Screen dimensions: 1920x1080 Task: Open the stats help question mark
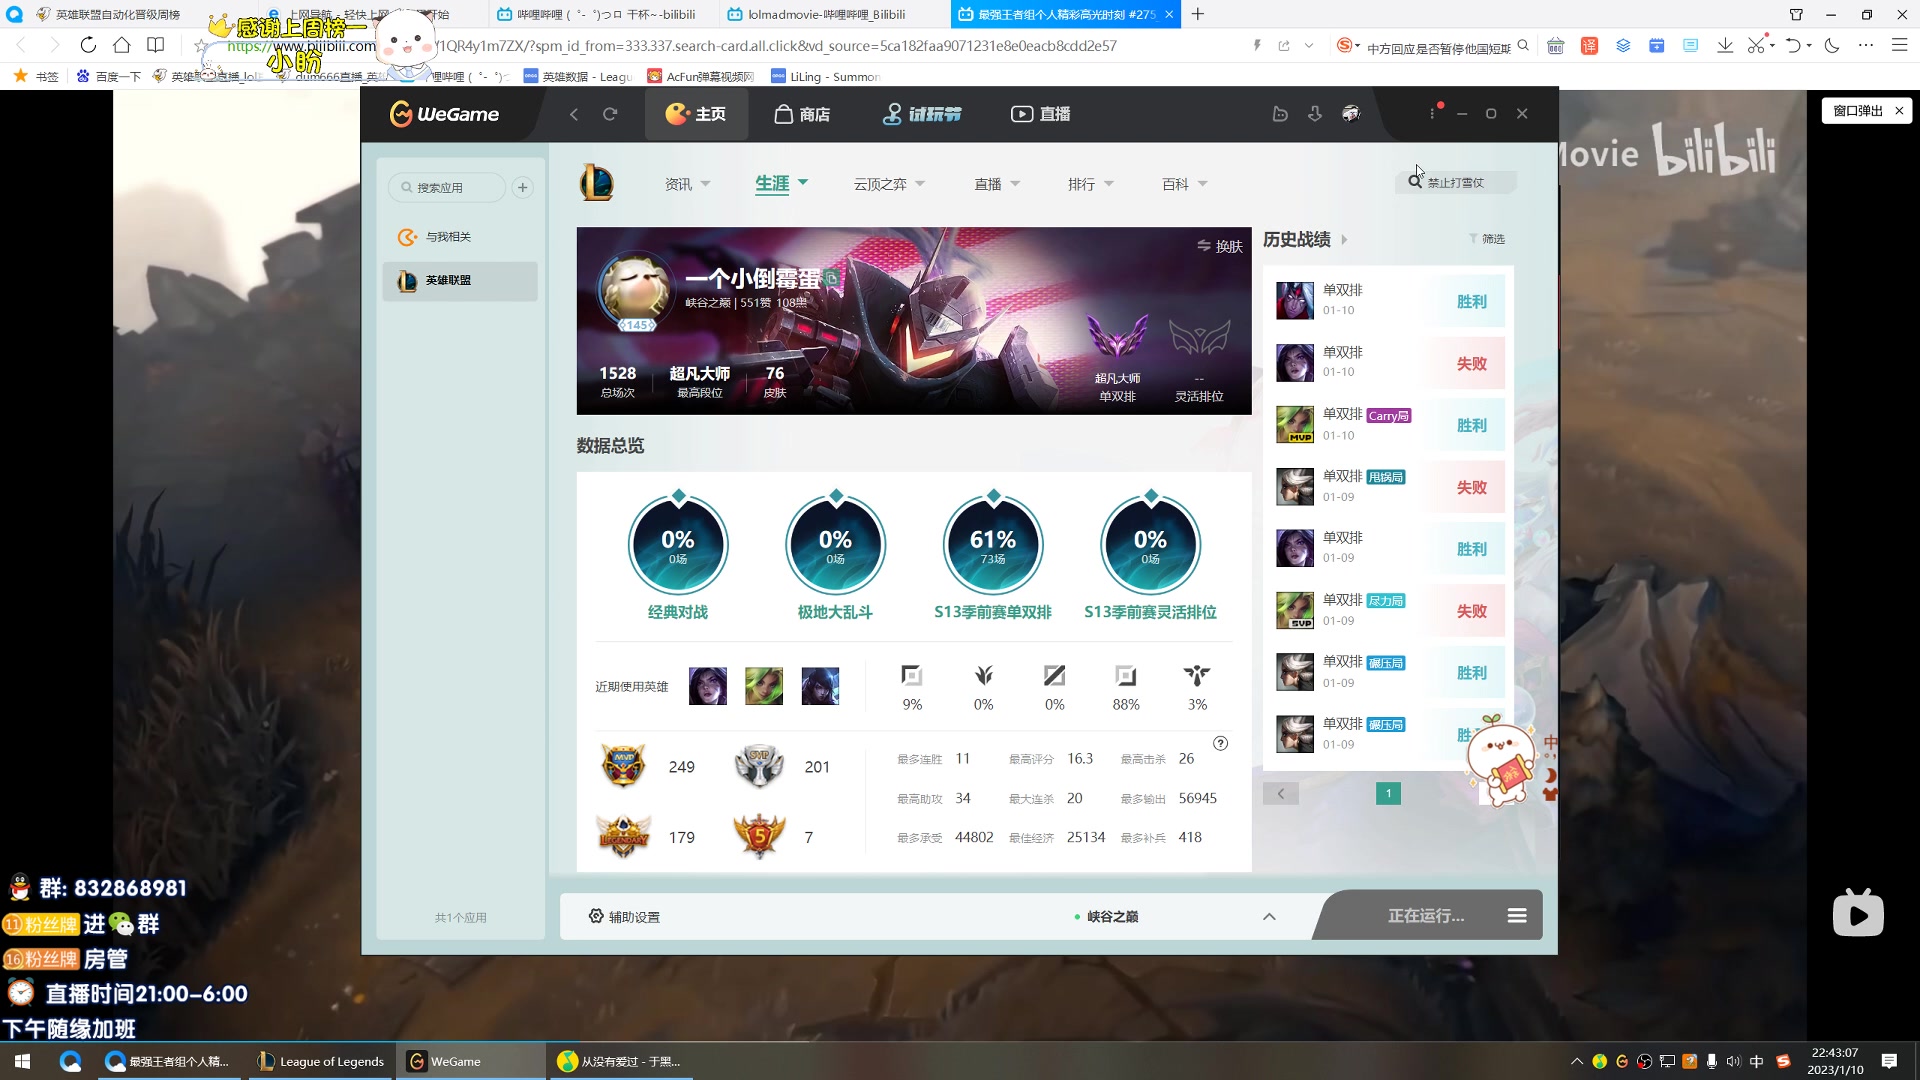[x=1220, y=743]
